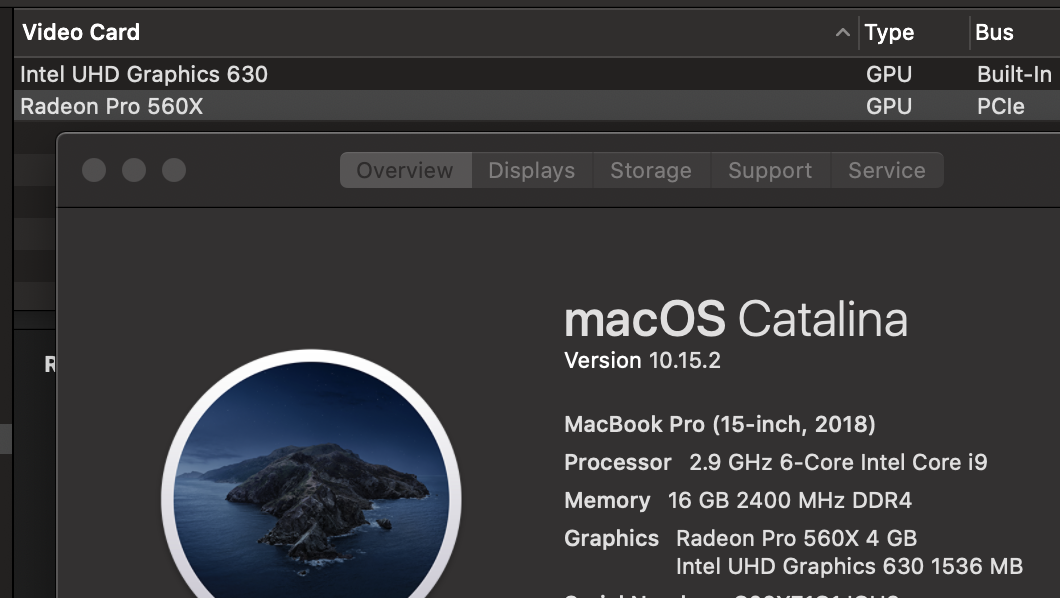This screenshot has width=1060, height=598.
Task: Click Intel UHD Graphics 630 1536 MB line
Action: (850, 566)
